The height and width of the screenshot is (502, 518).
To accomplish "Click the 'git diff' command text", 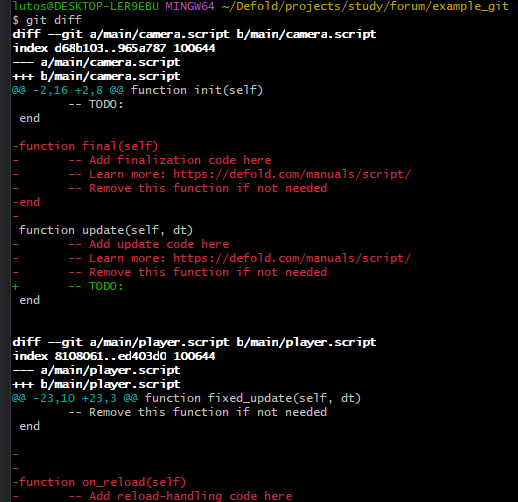I will pyautogui.click(x=54, y=20).
